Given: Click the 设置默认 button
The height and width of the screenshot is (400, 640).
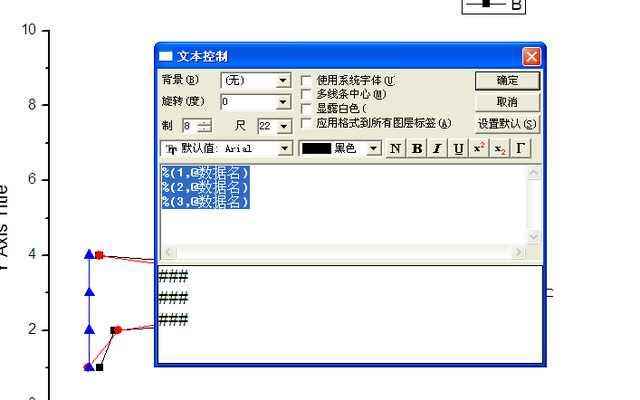Looking at the screenshot, I should 507,124.
